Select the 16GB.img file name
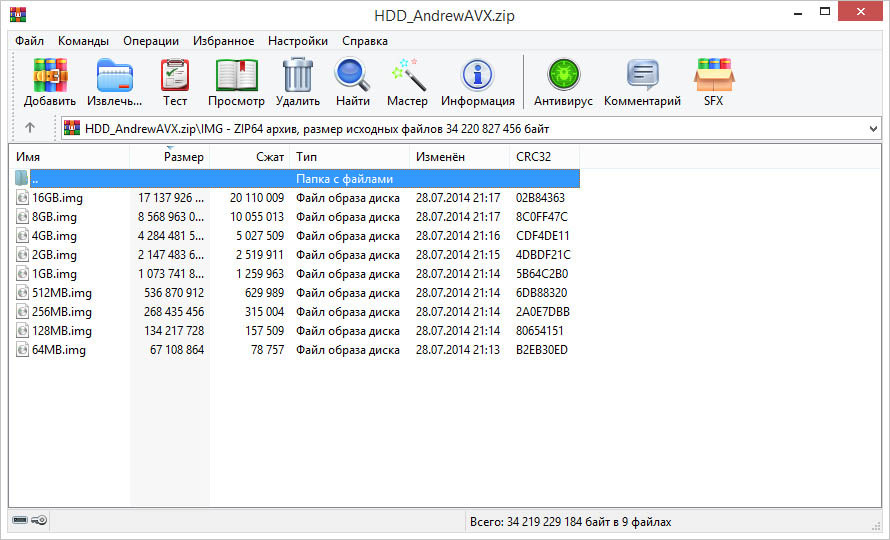The image size is (890, 540). coord(57,198)
